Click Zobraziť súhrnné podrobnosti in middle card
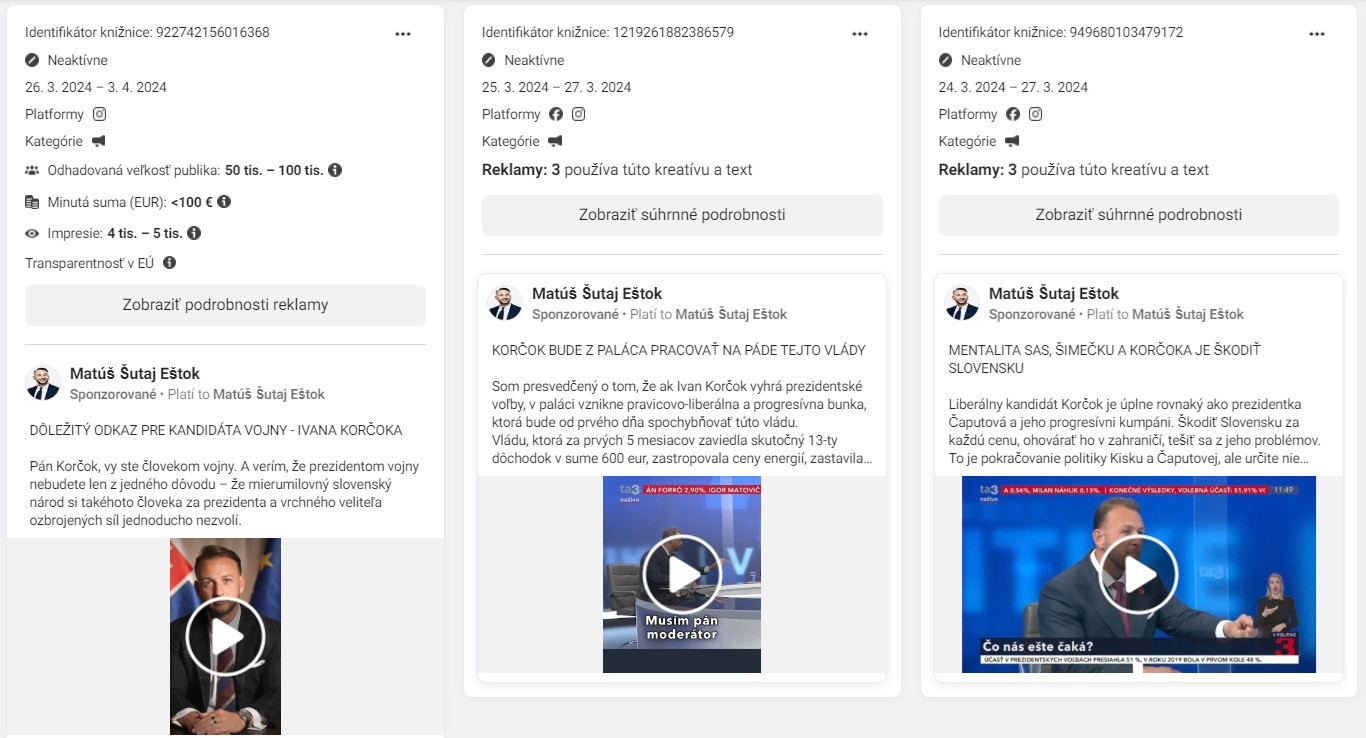 click(682, 215)
